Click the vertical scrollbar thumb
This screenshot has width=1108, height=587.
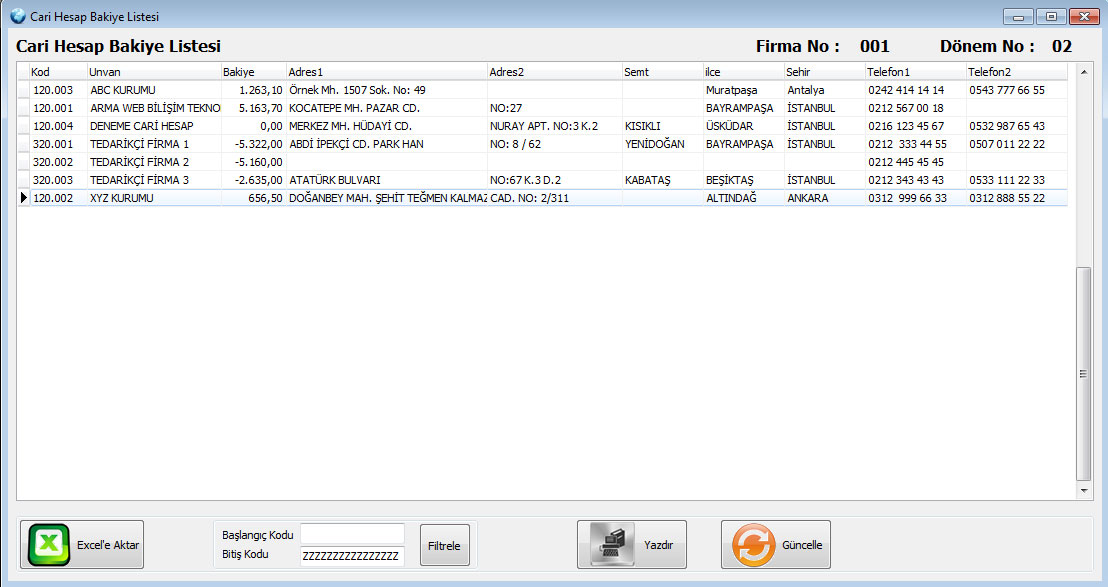[1083, 374]
